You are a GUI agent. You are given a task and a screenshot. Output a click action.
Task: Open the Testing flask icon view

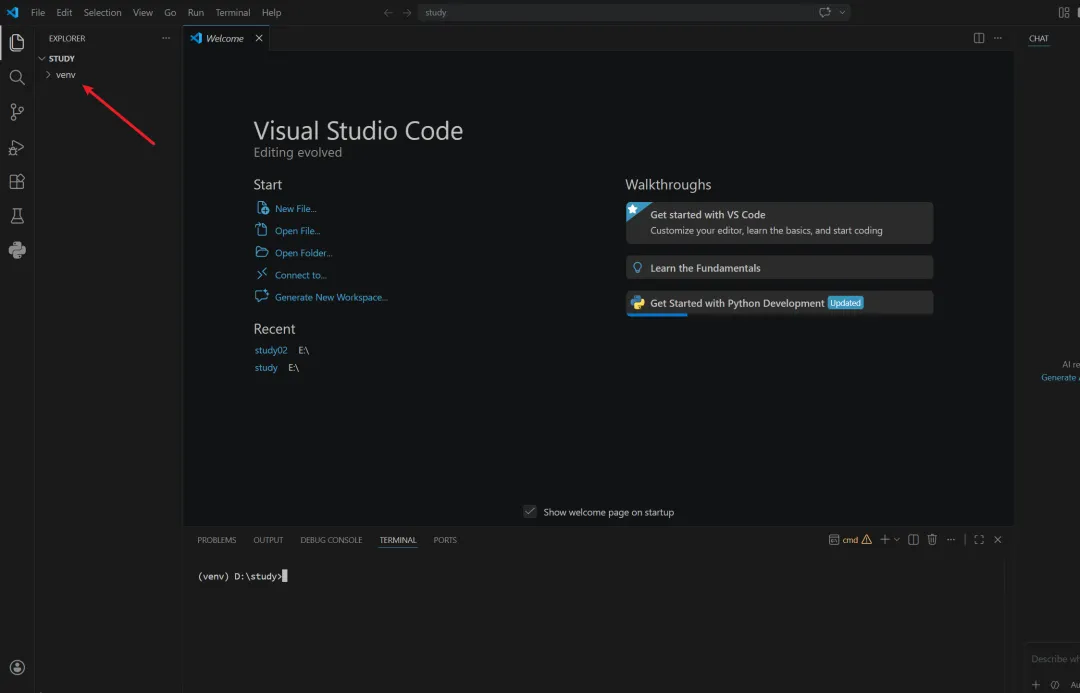(x=17, y=216)
